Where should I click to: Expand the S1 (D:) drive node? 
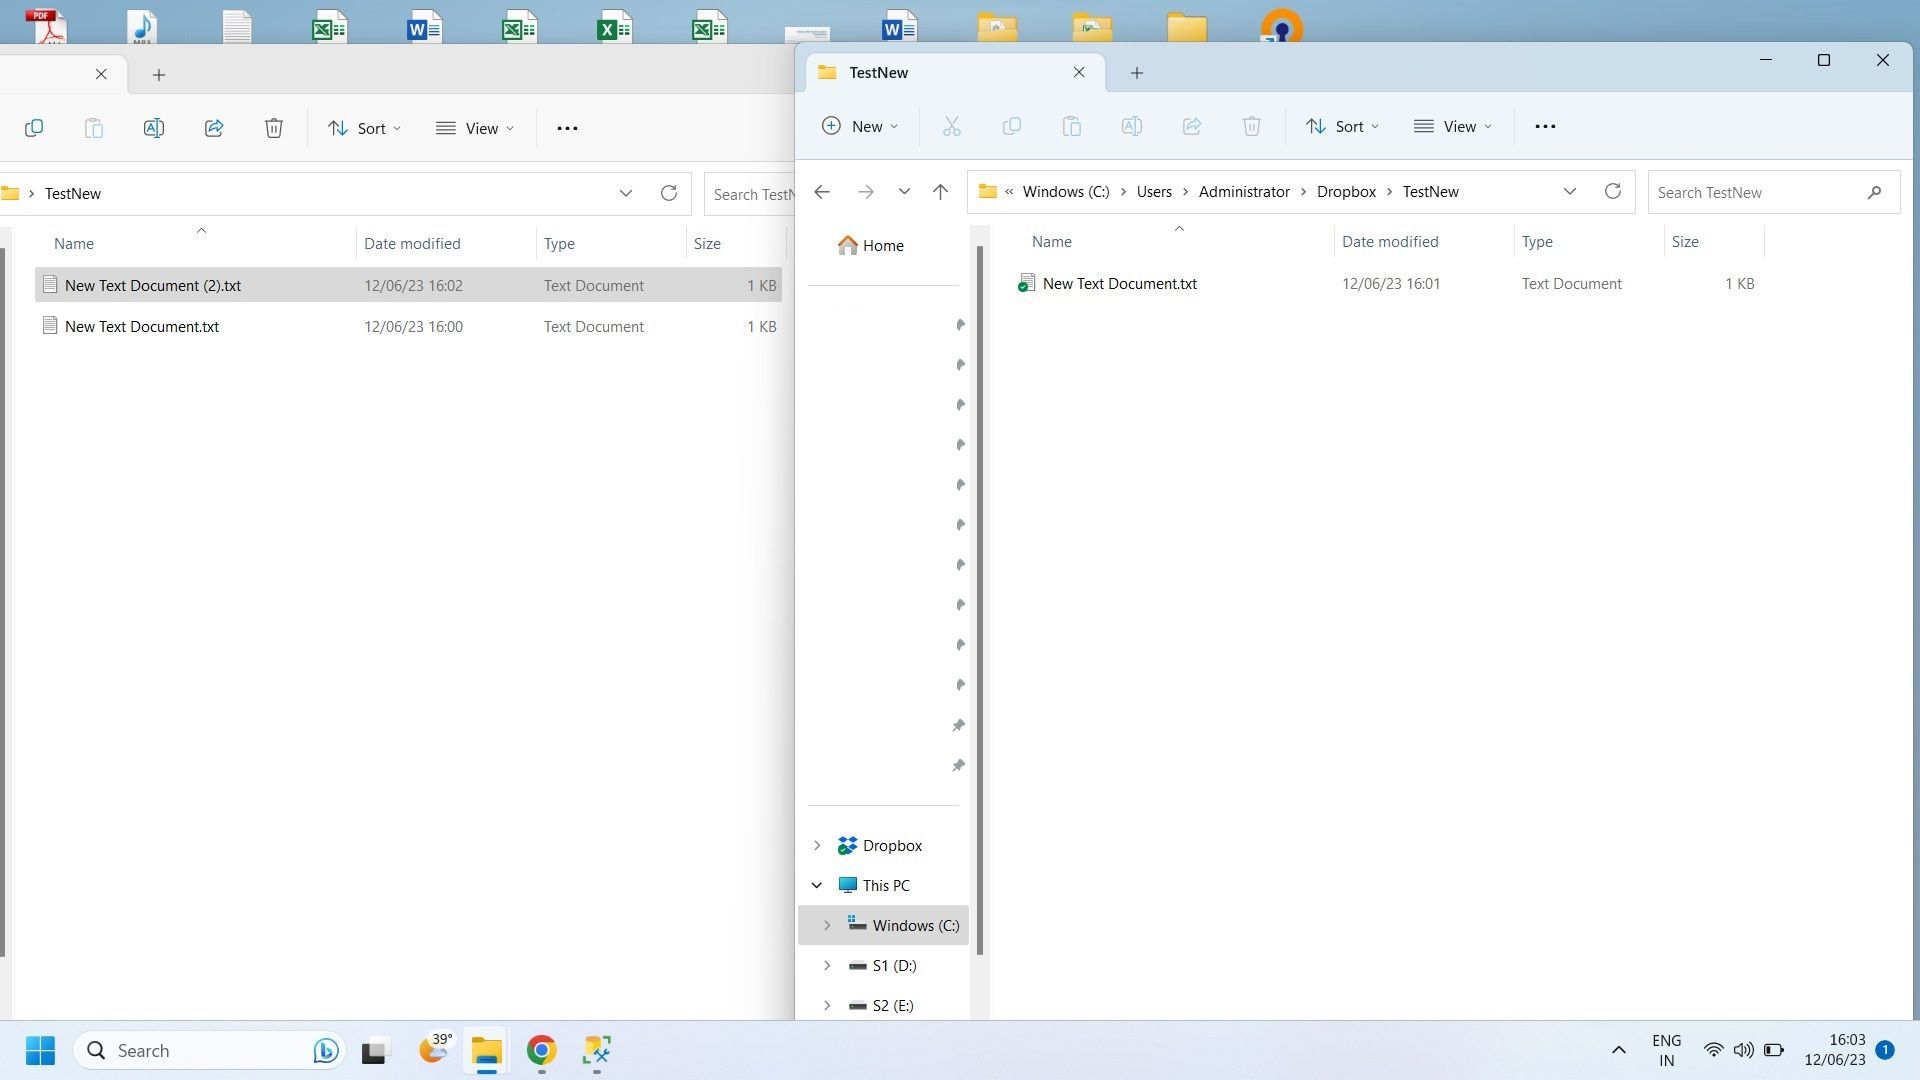[x=827, y=966]
